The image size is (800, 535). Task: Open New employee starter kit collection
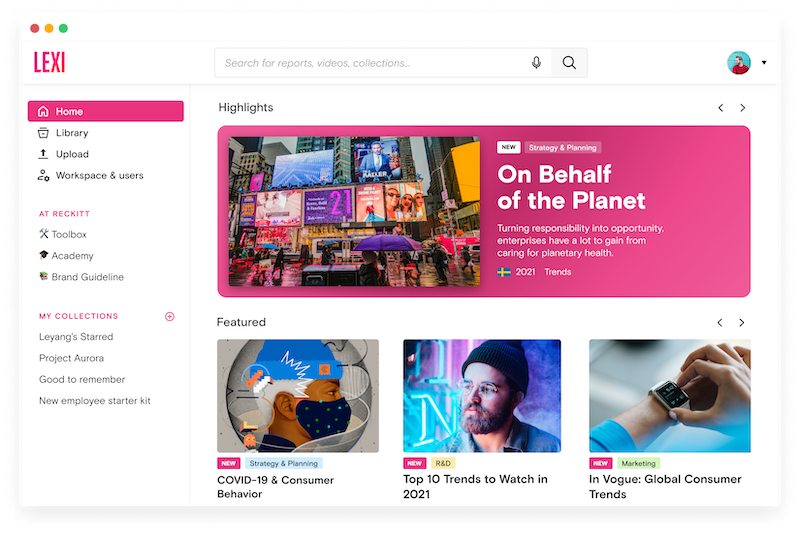click(95, 401)
